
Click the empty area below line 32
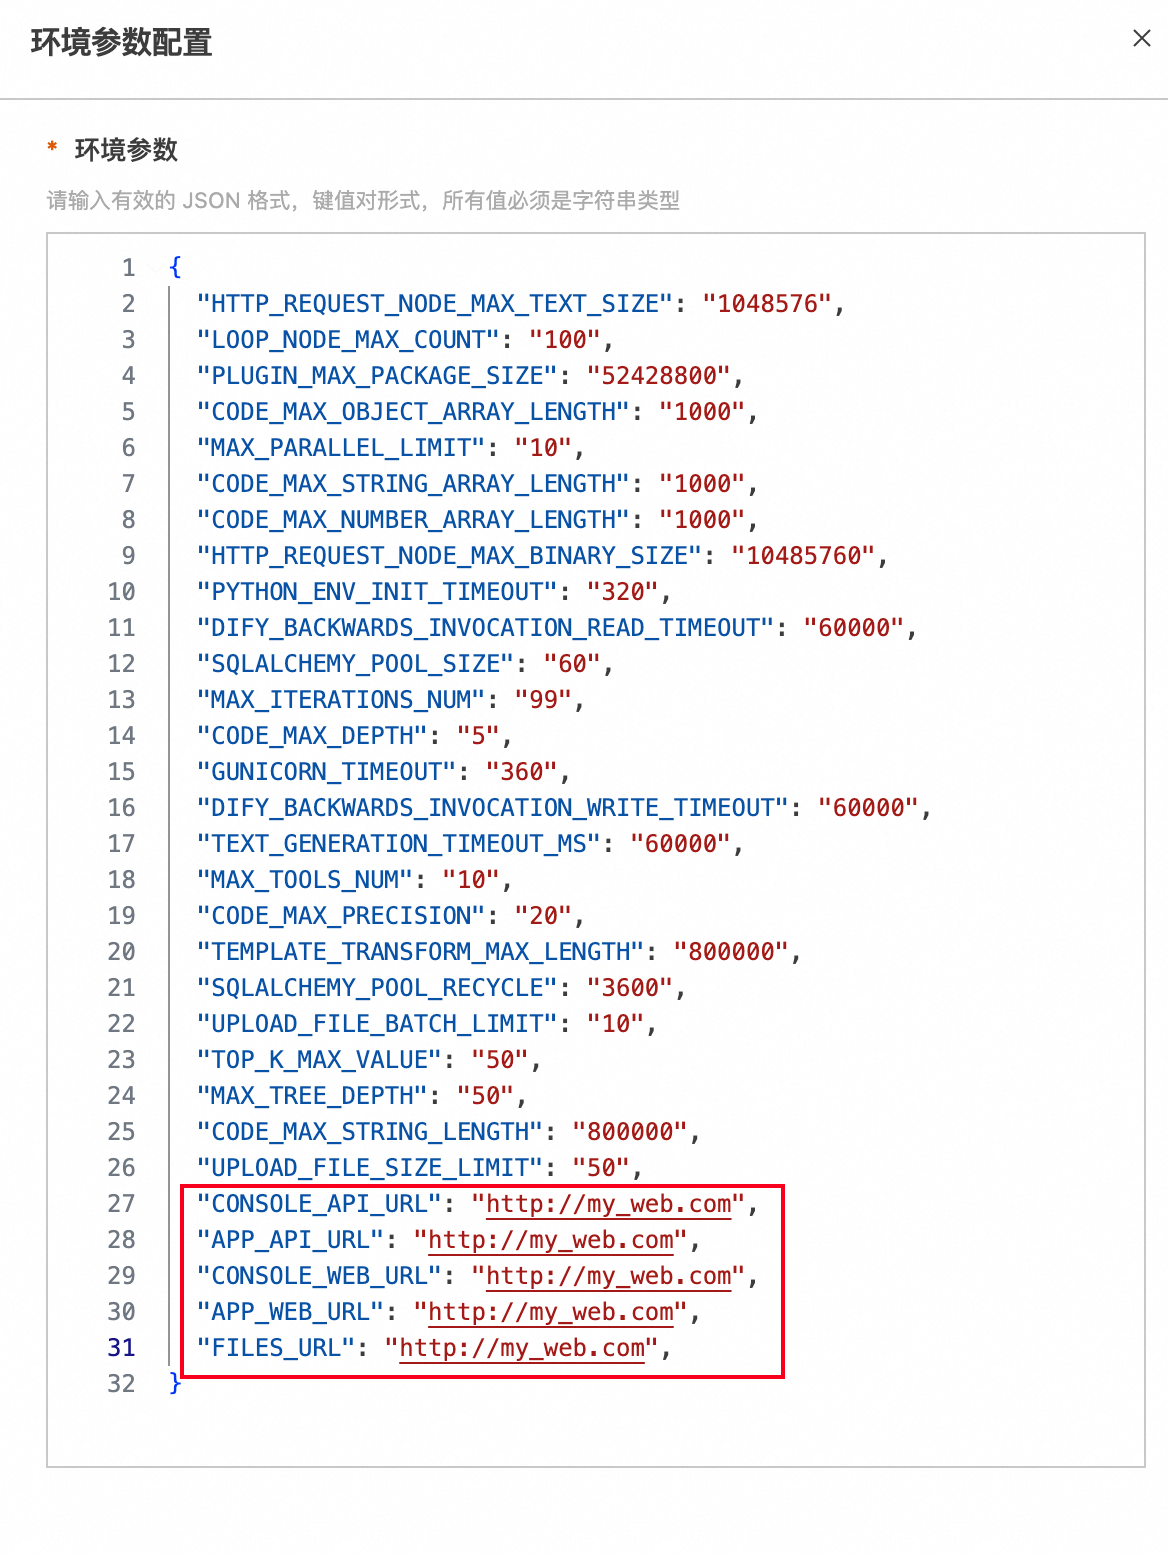point(595,1432)
